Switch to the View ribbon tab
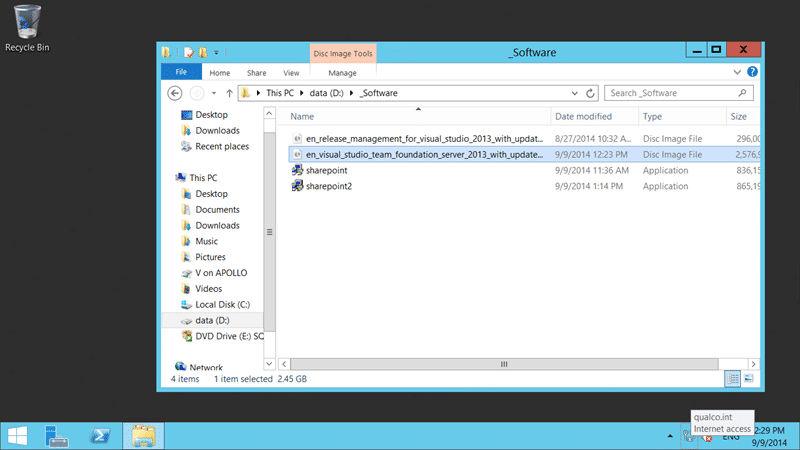800x450 pixels. [x=291, y=73]
